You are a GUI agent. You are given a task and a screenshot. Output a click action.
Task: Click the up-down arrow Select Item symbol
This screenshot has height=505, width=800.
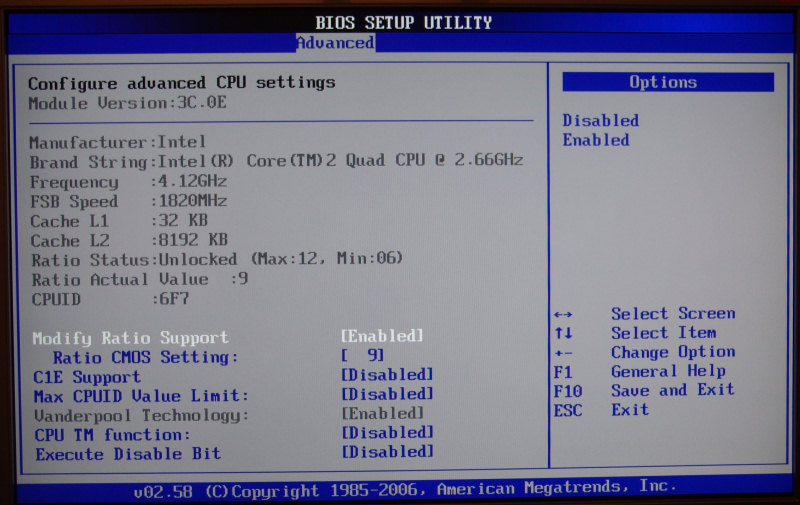[562, 333]
